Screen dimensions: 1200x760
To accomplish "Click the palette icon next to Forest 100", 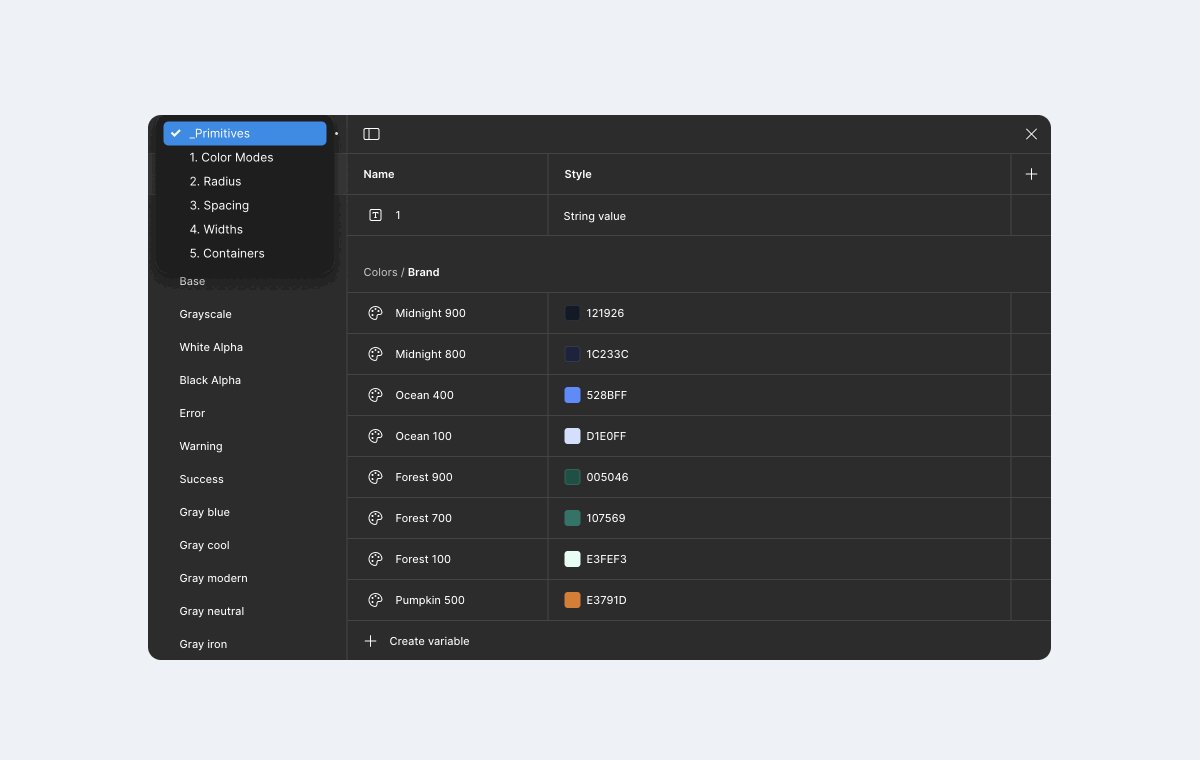I will 375,559.
